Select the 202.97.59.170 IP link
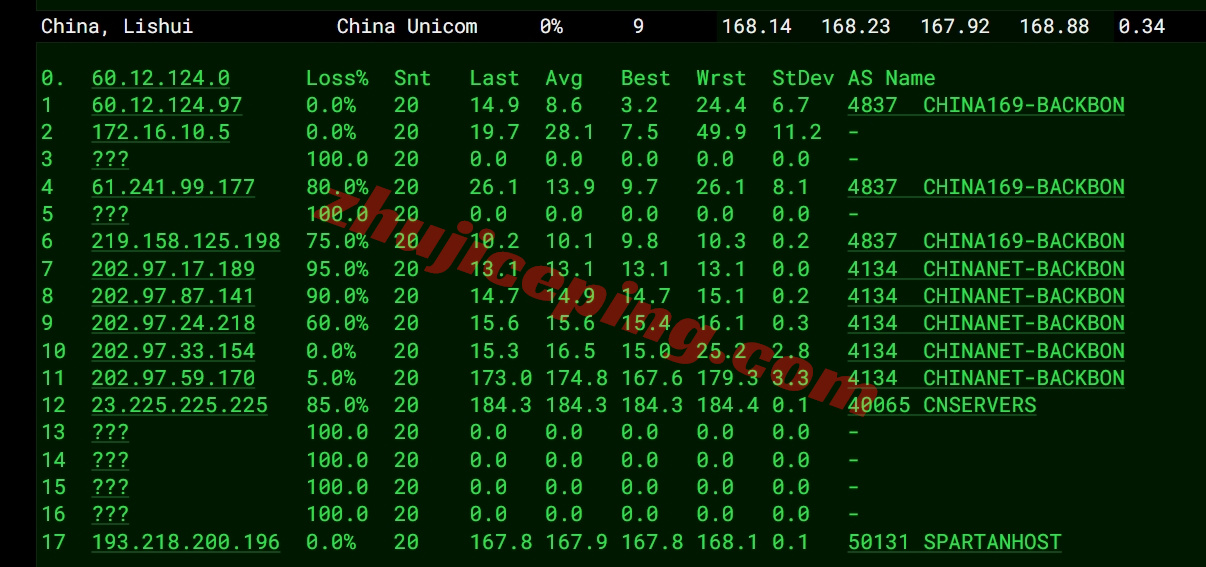This screenshot has height=567, width=1206. [x=173, y=378]
